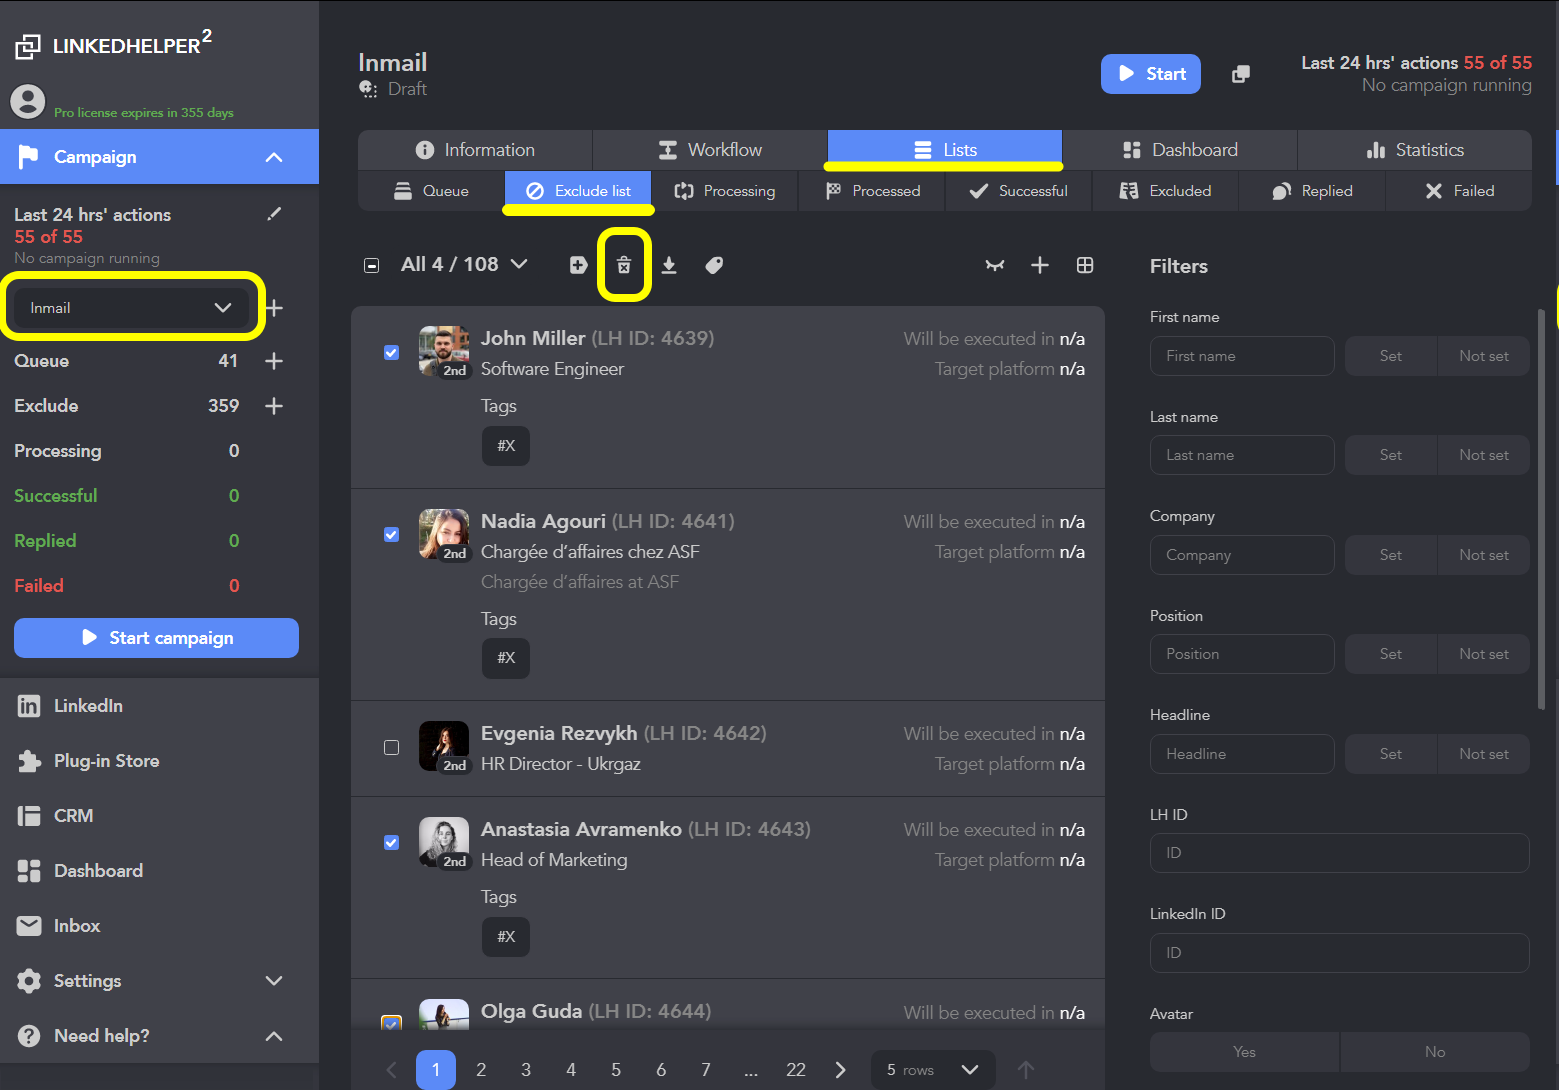Uncheck Nadia Agouri's checkbox
Viewport: 1559px width, 1090px height.
pyautogui.click(x=392, y=534)
